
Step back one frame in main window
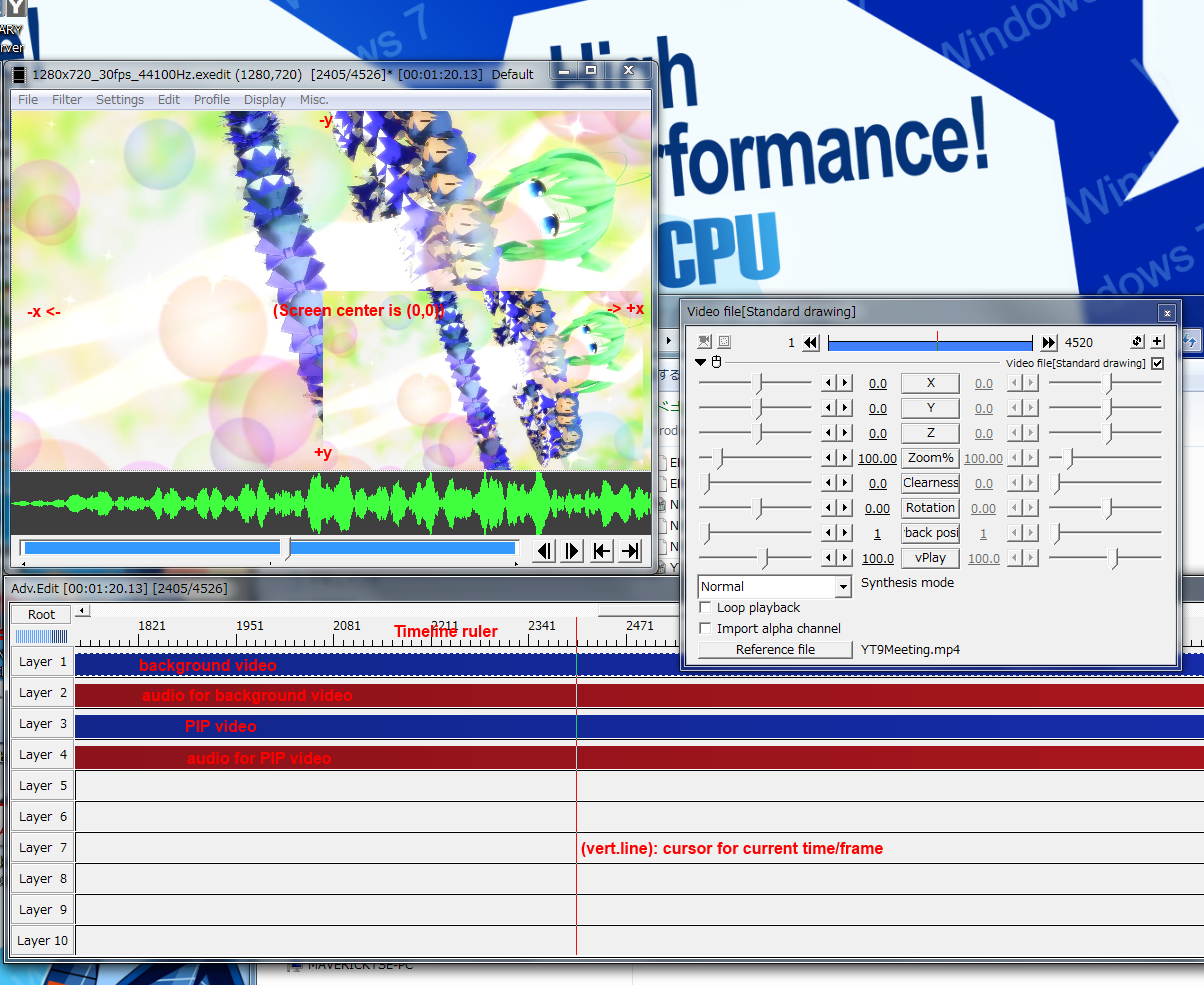pos(544,551)
